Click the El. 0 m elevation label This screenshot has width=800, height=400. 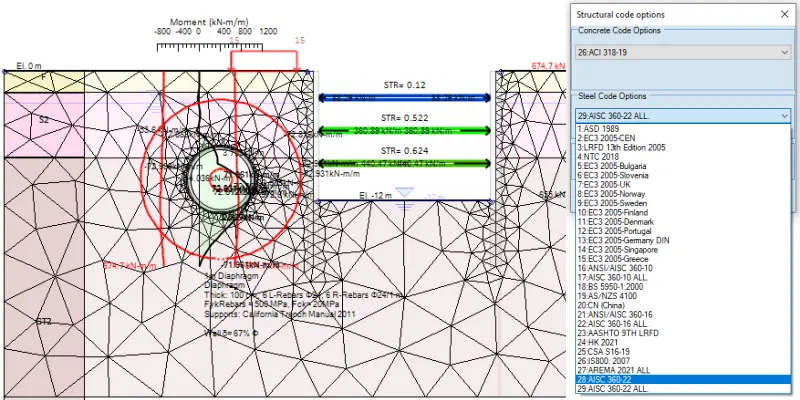[x=29, y=66]
